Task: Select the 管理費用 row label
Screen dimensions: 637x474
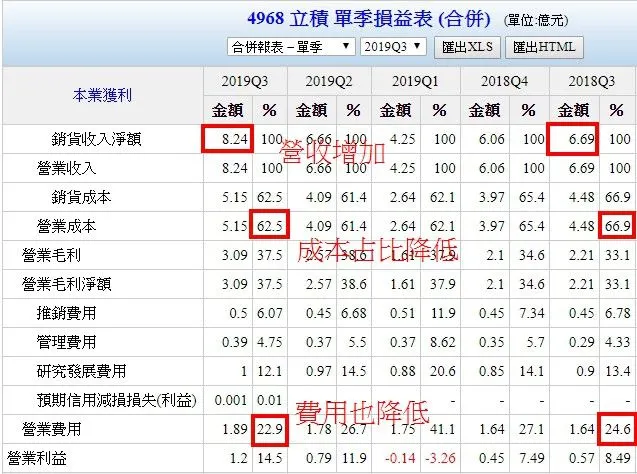Action: click(67, 342)
